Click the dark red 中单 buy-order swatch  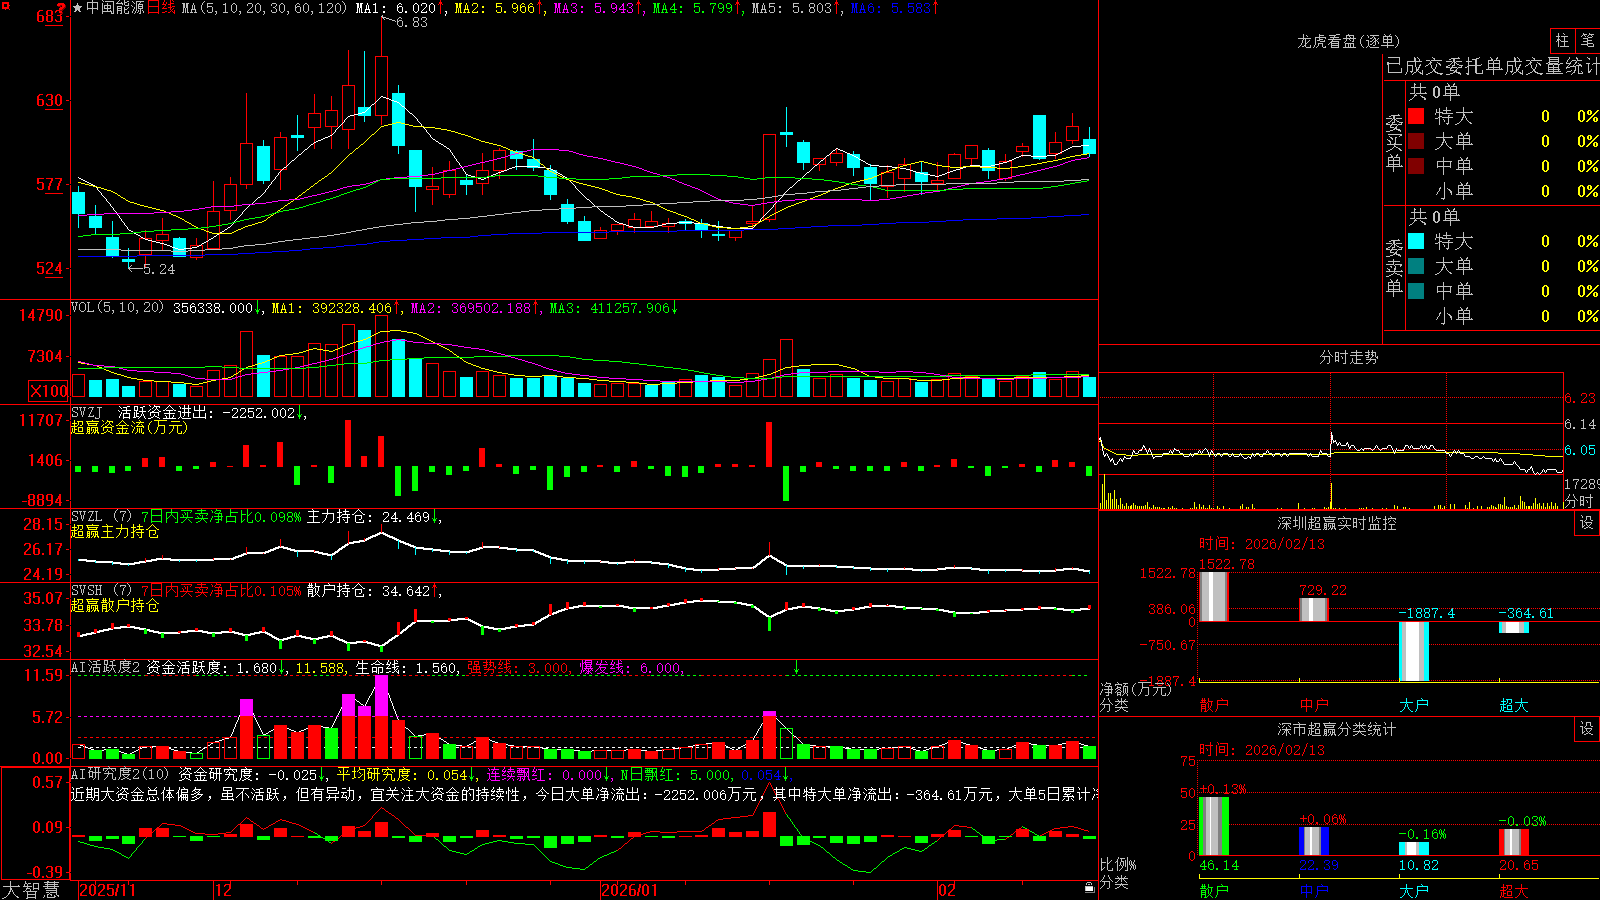pos(1416,166)
